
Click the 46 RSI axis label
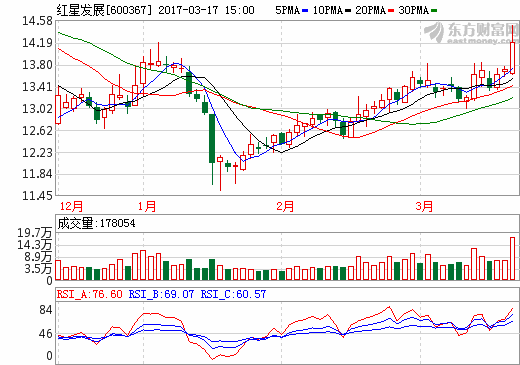click(46, 334)
